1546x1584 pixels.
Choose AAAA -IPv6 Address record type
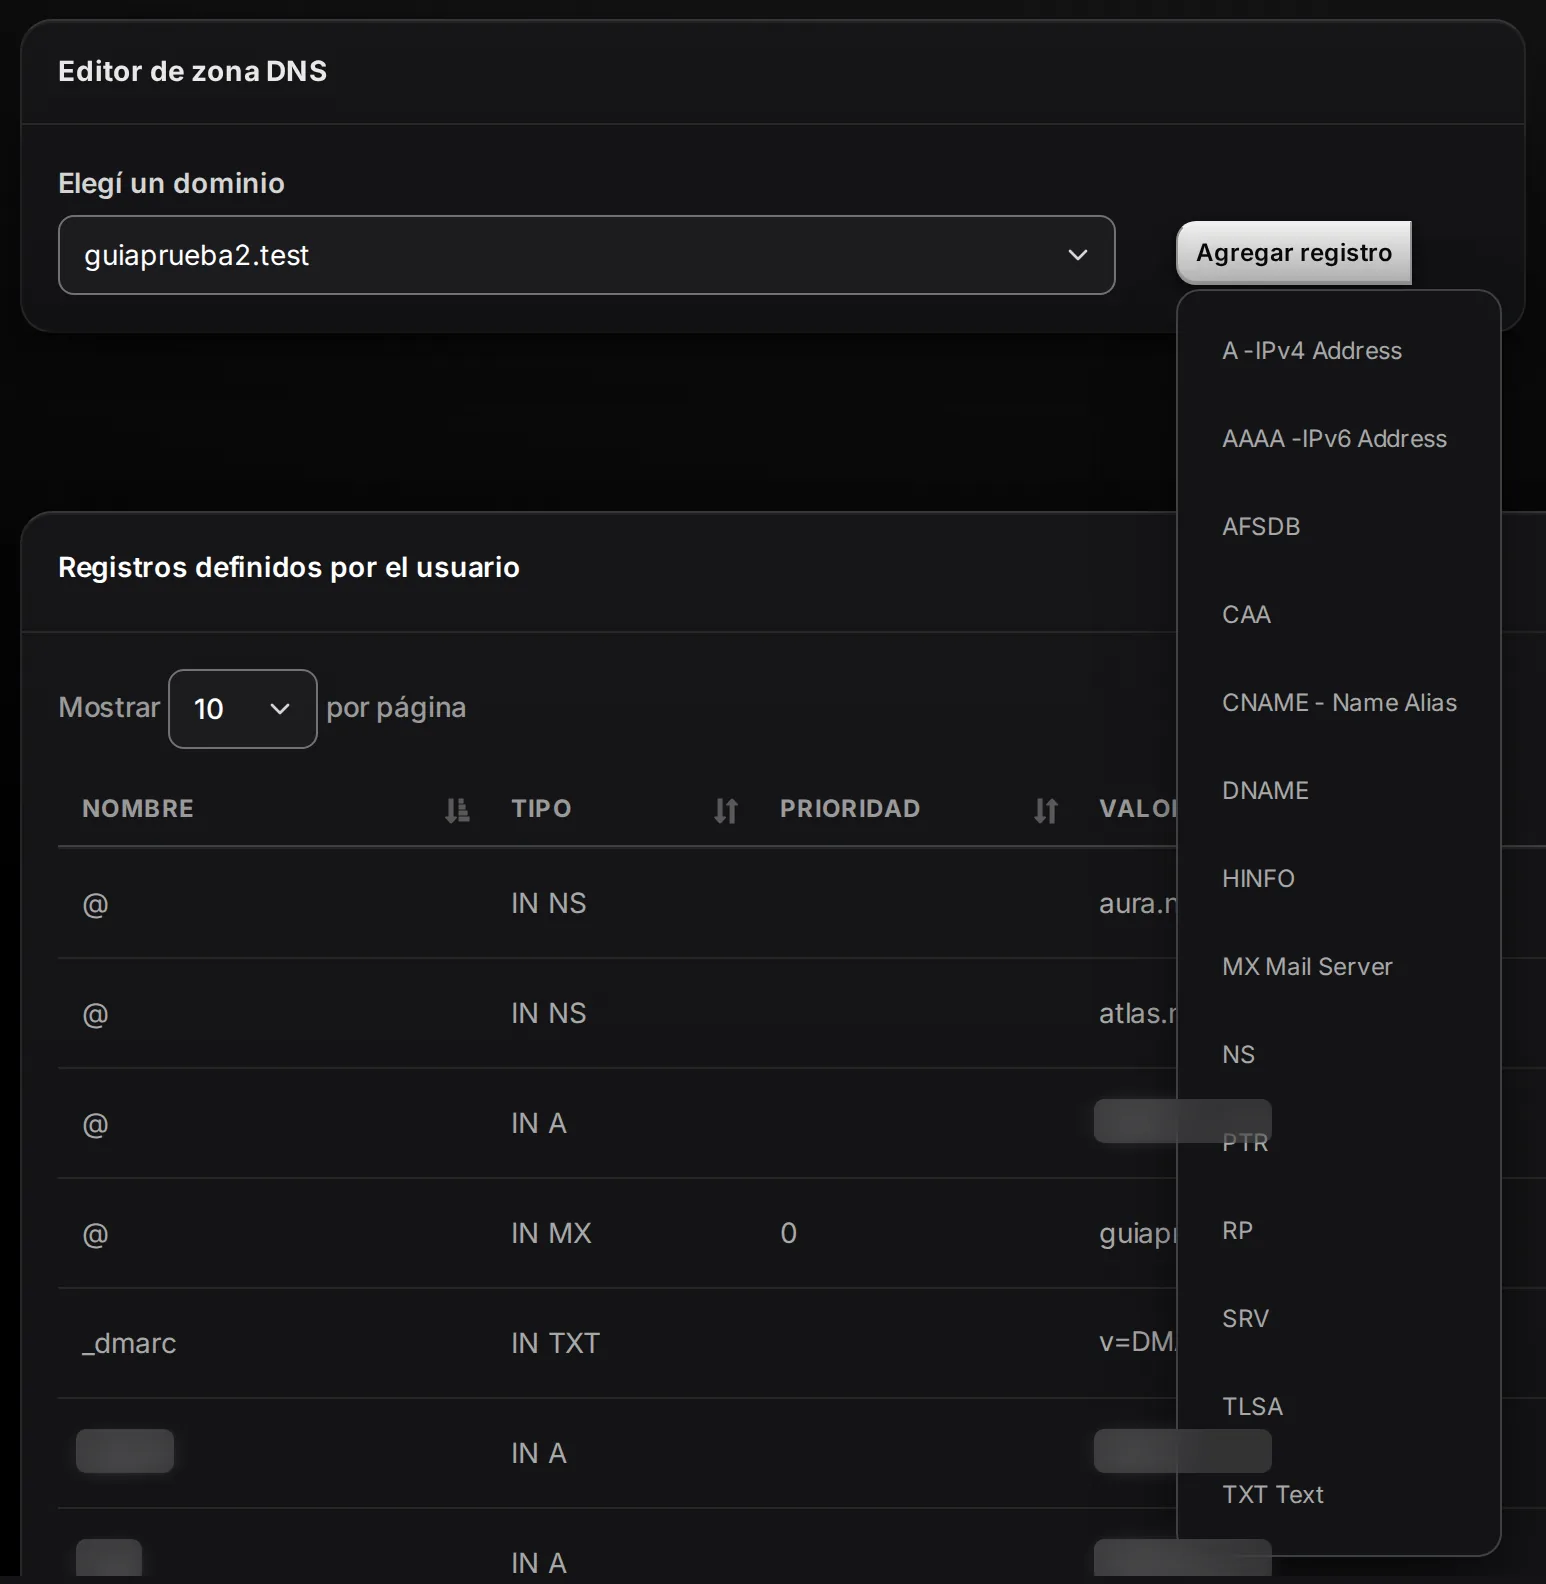pos(1334,439)
